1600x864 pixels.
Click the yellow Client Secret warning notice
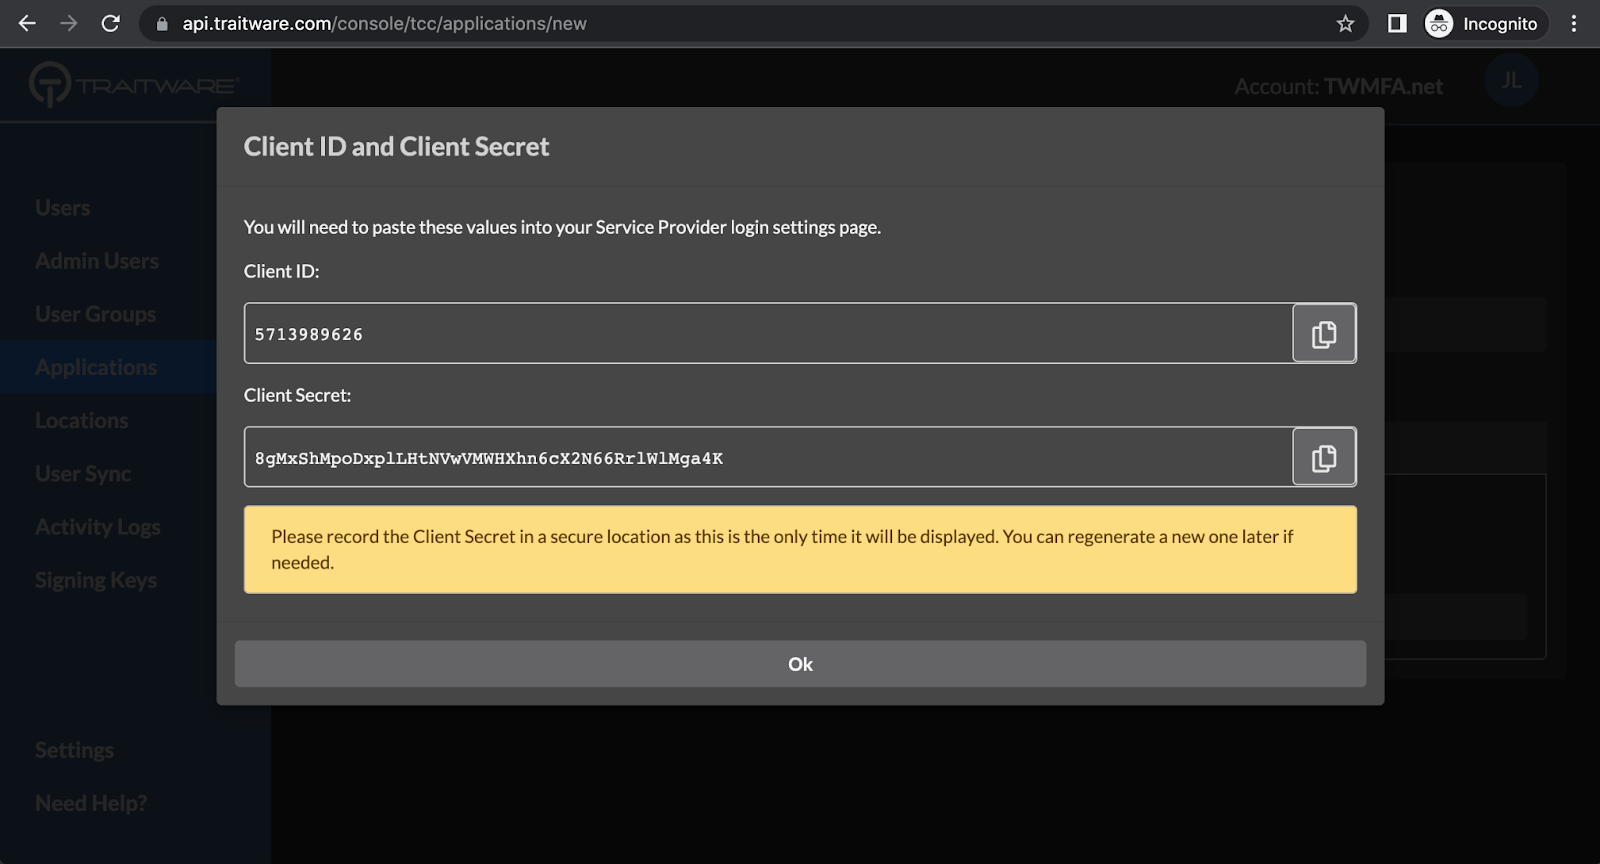pyautogui.click(x=800, y=549)
